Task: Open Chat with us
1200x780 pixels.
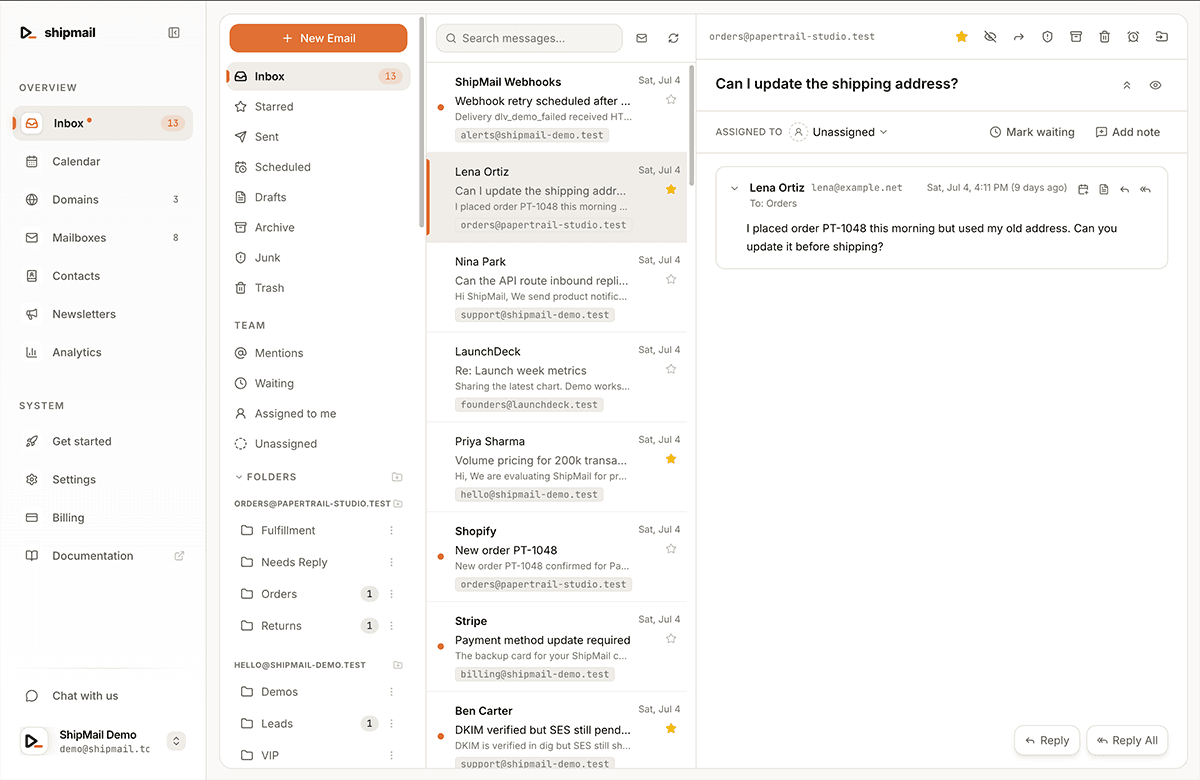Action: [x=104, y=696]
